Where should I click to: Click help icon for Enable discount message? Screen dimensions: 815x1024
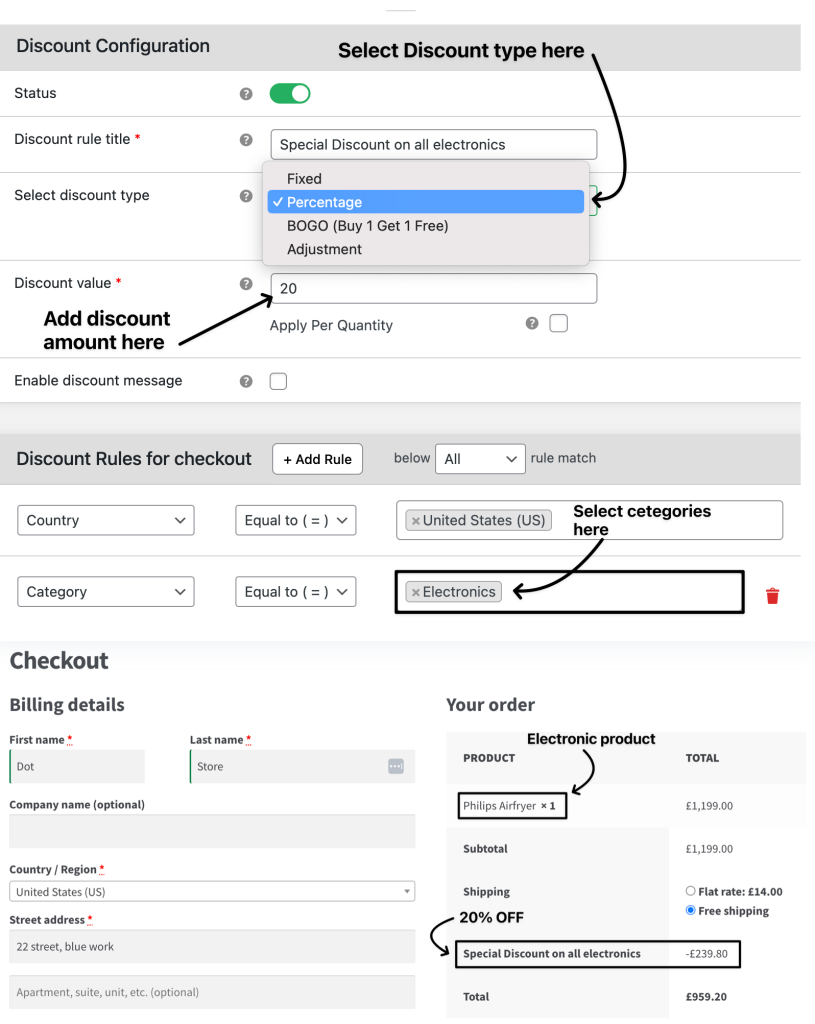click(x=246, y=381)
